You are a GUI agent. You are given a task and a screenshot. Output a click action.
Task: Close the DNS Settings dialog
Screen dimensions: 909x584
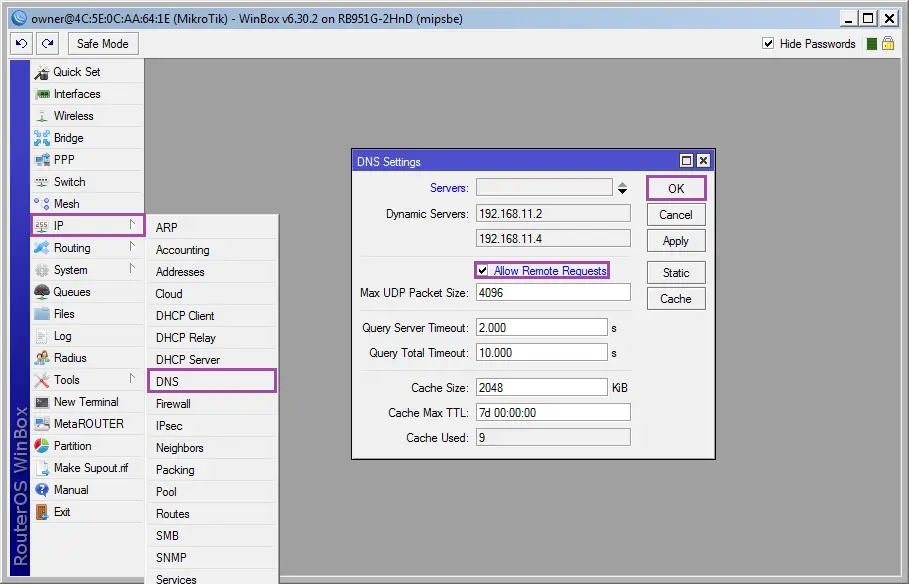pyautogui.click(x=703, y=161)
